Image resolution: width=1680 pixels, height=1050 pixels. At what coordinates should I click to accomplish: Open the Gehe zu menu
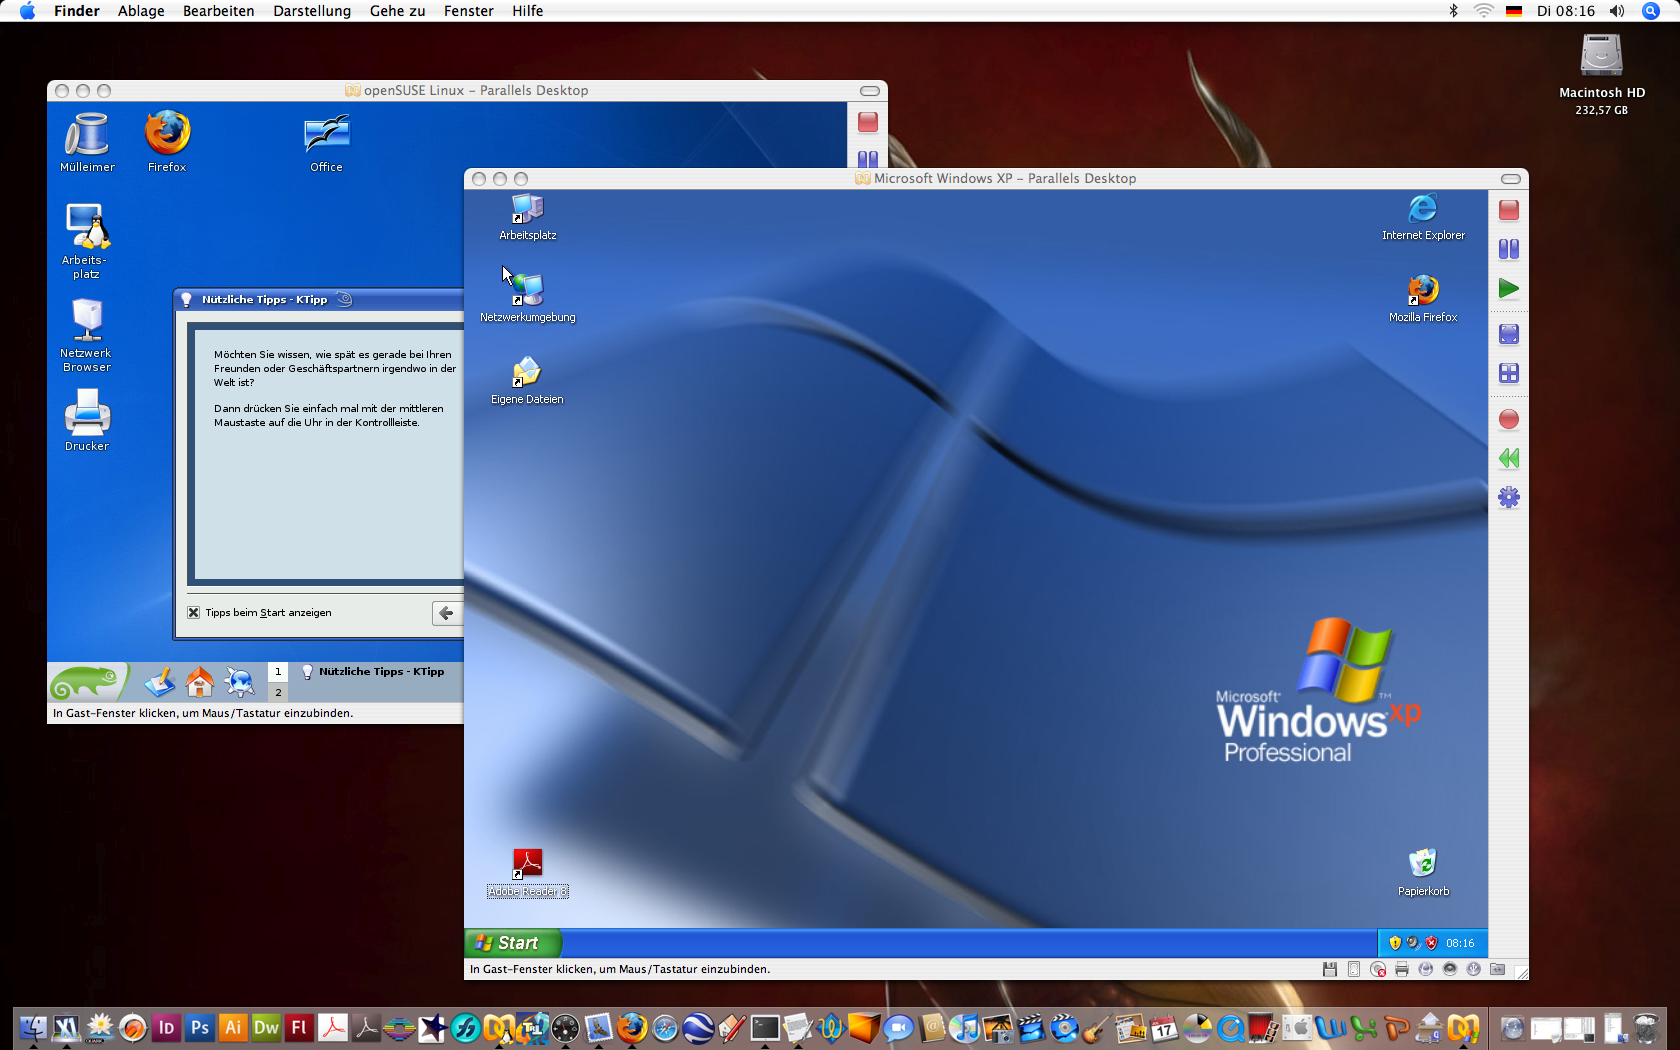(397, 11)
